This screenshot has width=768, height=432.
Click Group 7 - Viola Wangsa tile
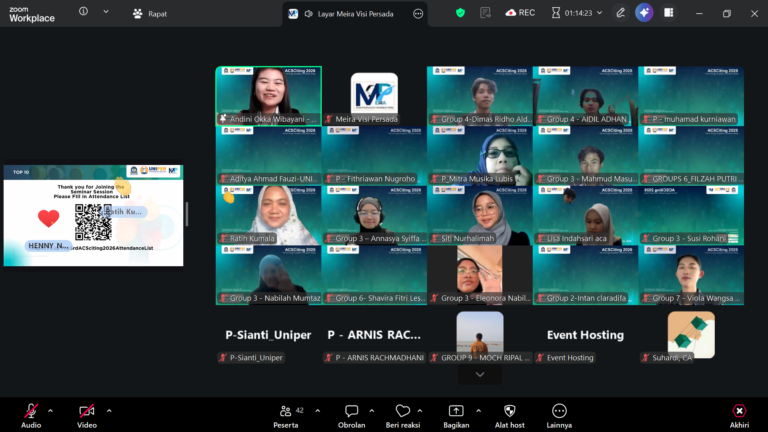click(x=691, y=275)
